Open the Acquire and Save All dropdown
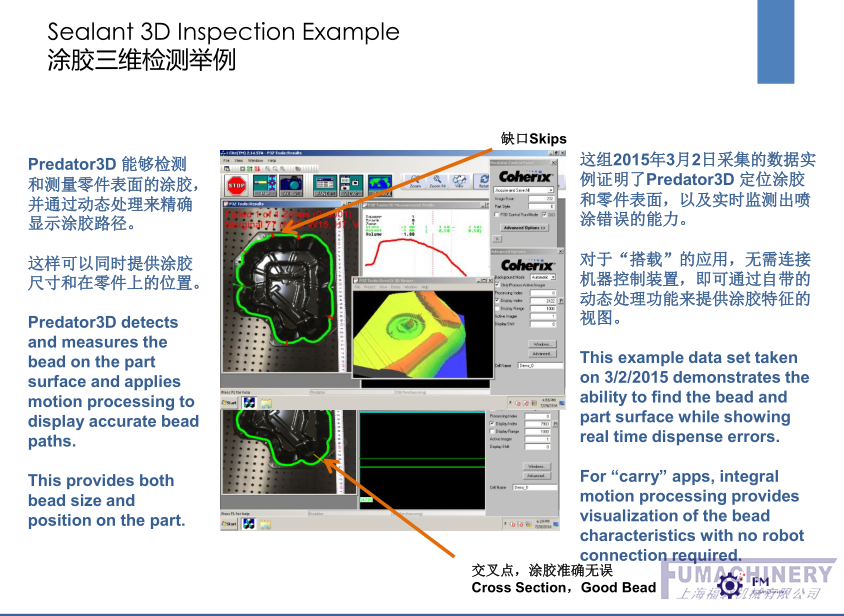 coord(526,190)
